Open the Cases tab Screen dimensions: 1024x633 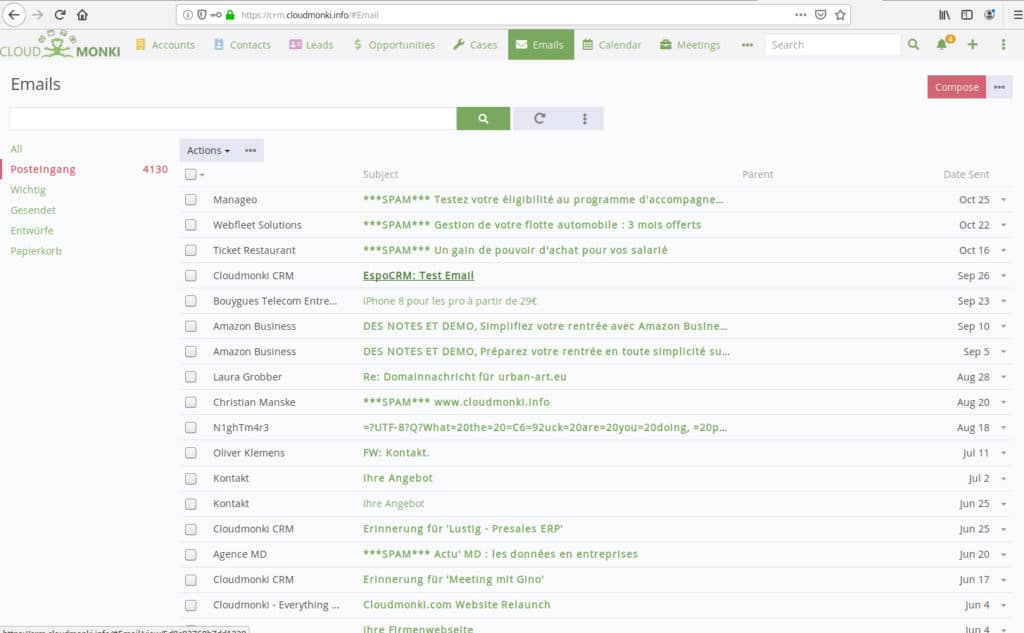click(x=475, y=44)
